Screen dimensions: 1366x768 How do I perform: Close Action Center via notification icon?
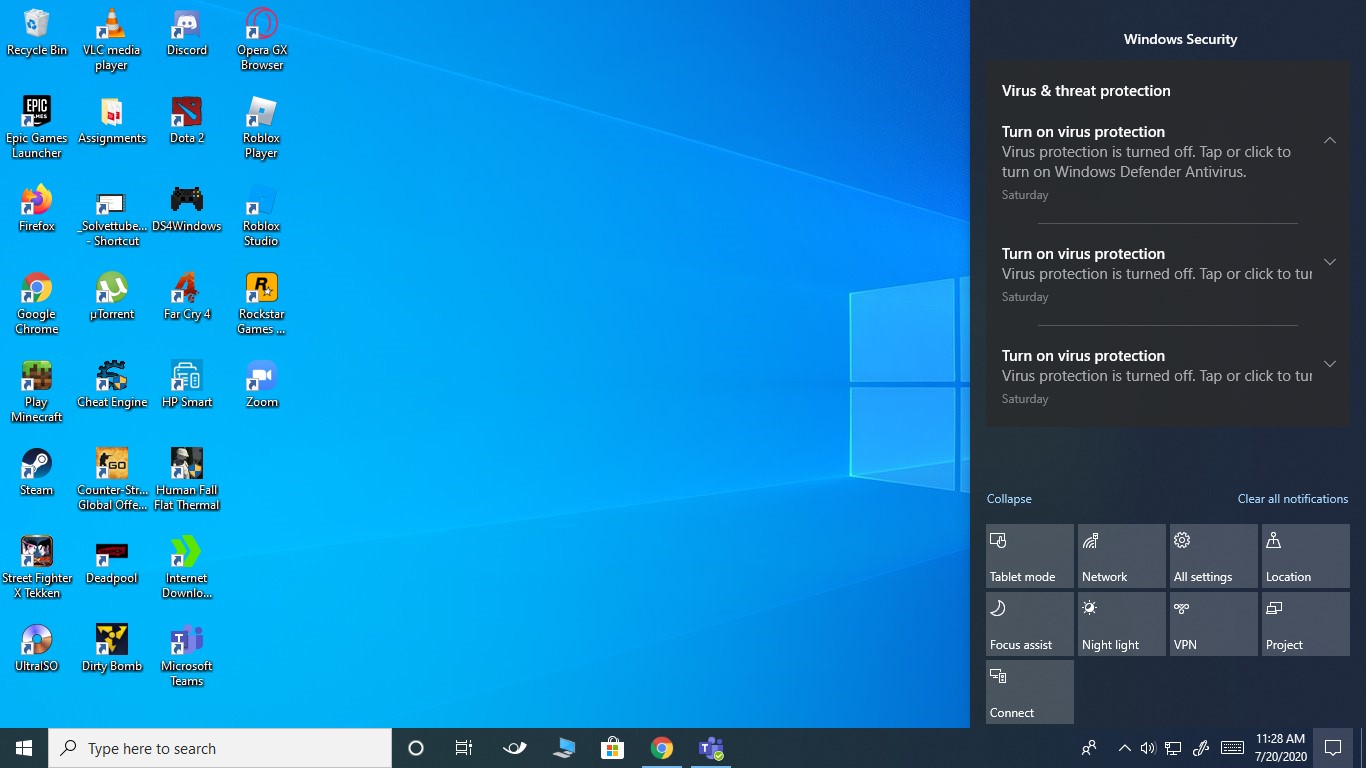[1333, 748]
